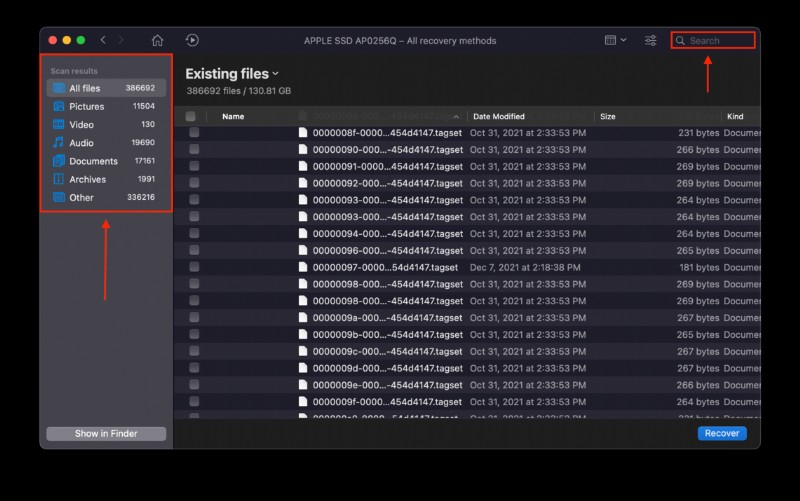This screenshot has width=800, height=501.
Task: Filter by Archives category
Action: tap(106, 179)
